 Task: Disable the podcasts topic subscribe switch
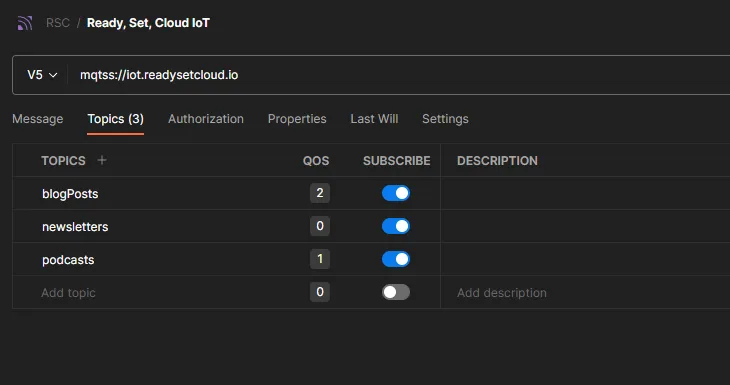tap(396, 259)
